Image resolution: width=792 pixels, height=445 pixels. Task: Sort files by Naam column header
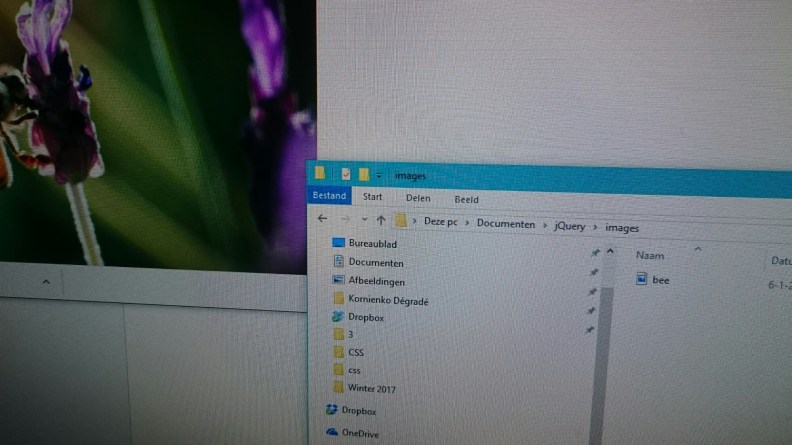[x=650, y=256]
